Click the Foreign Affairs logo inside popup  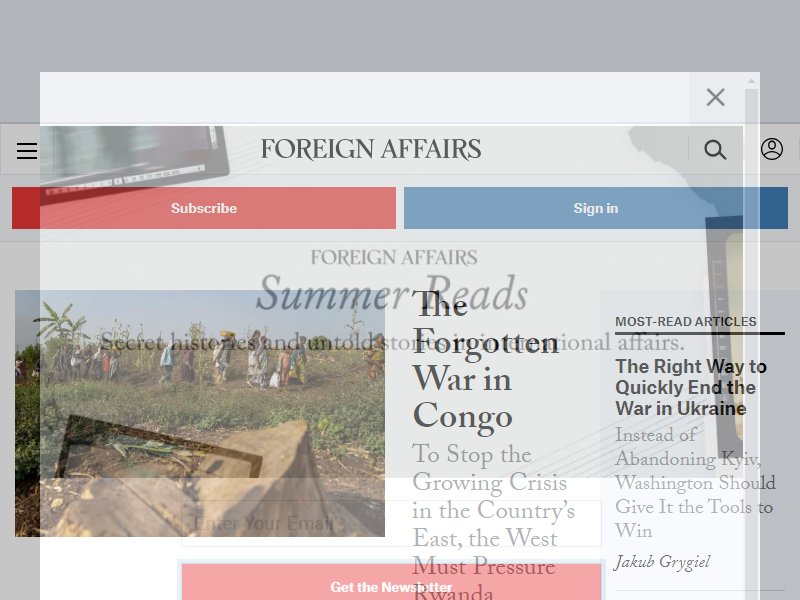(x=394, y=258)
